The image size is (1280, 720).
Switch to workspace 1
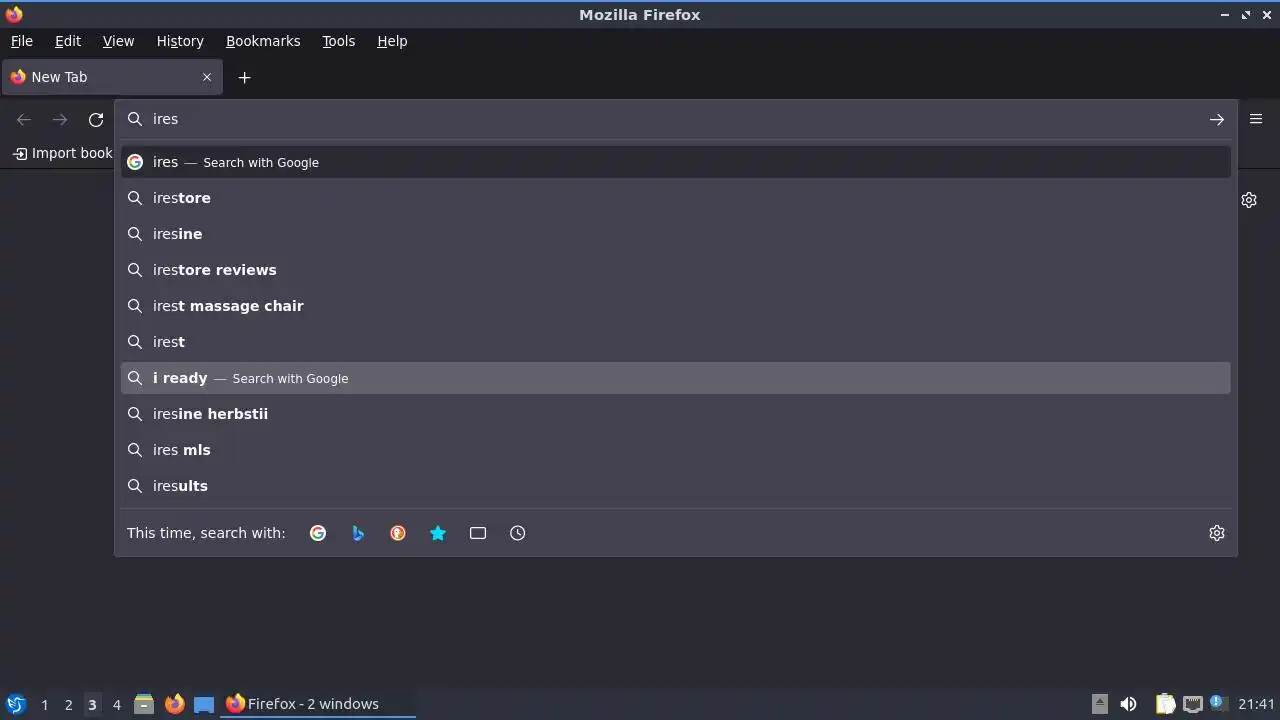click(x=44, y=704)
